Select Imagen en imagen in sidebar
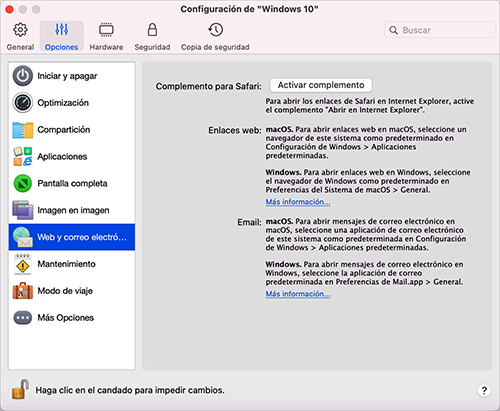Screen dimensions: 500x411 [x=72, y=210]
